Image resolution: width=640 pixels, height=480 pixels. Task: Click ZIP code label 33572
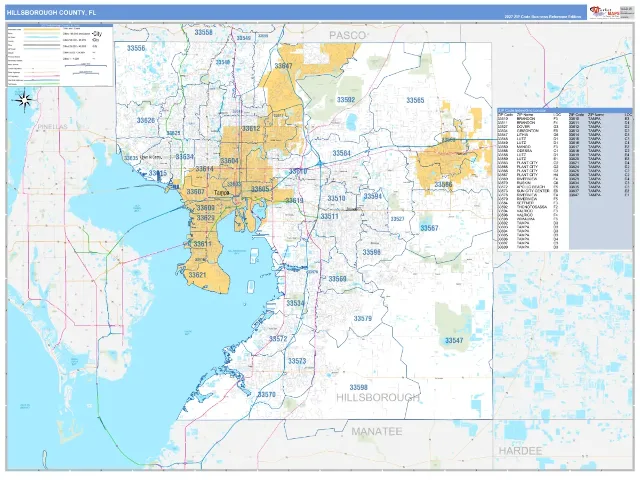278,339
